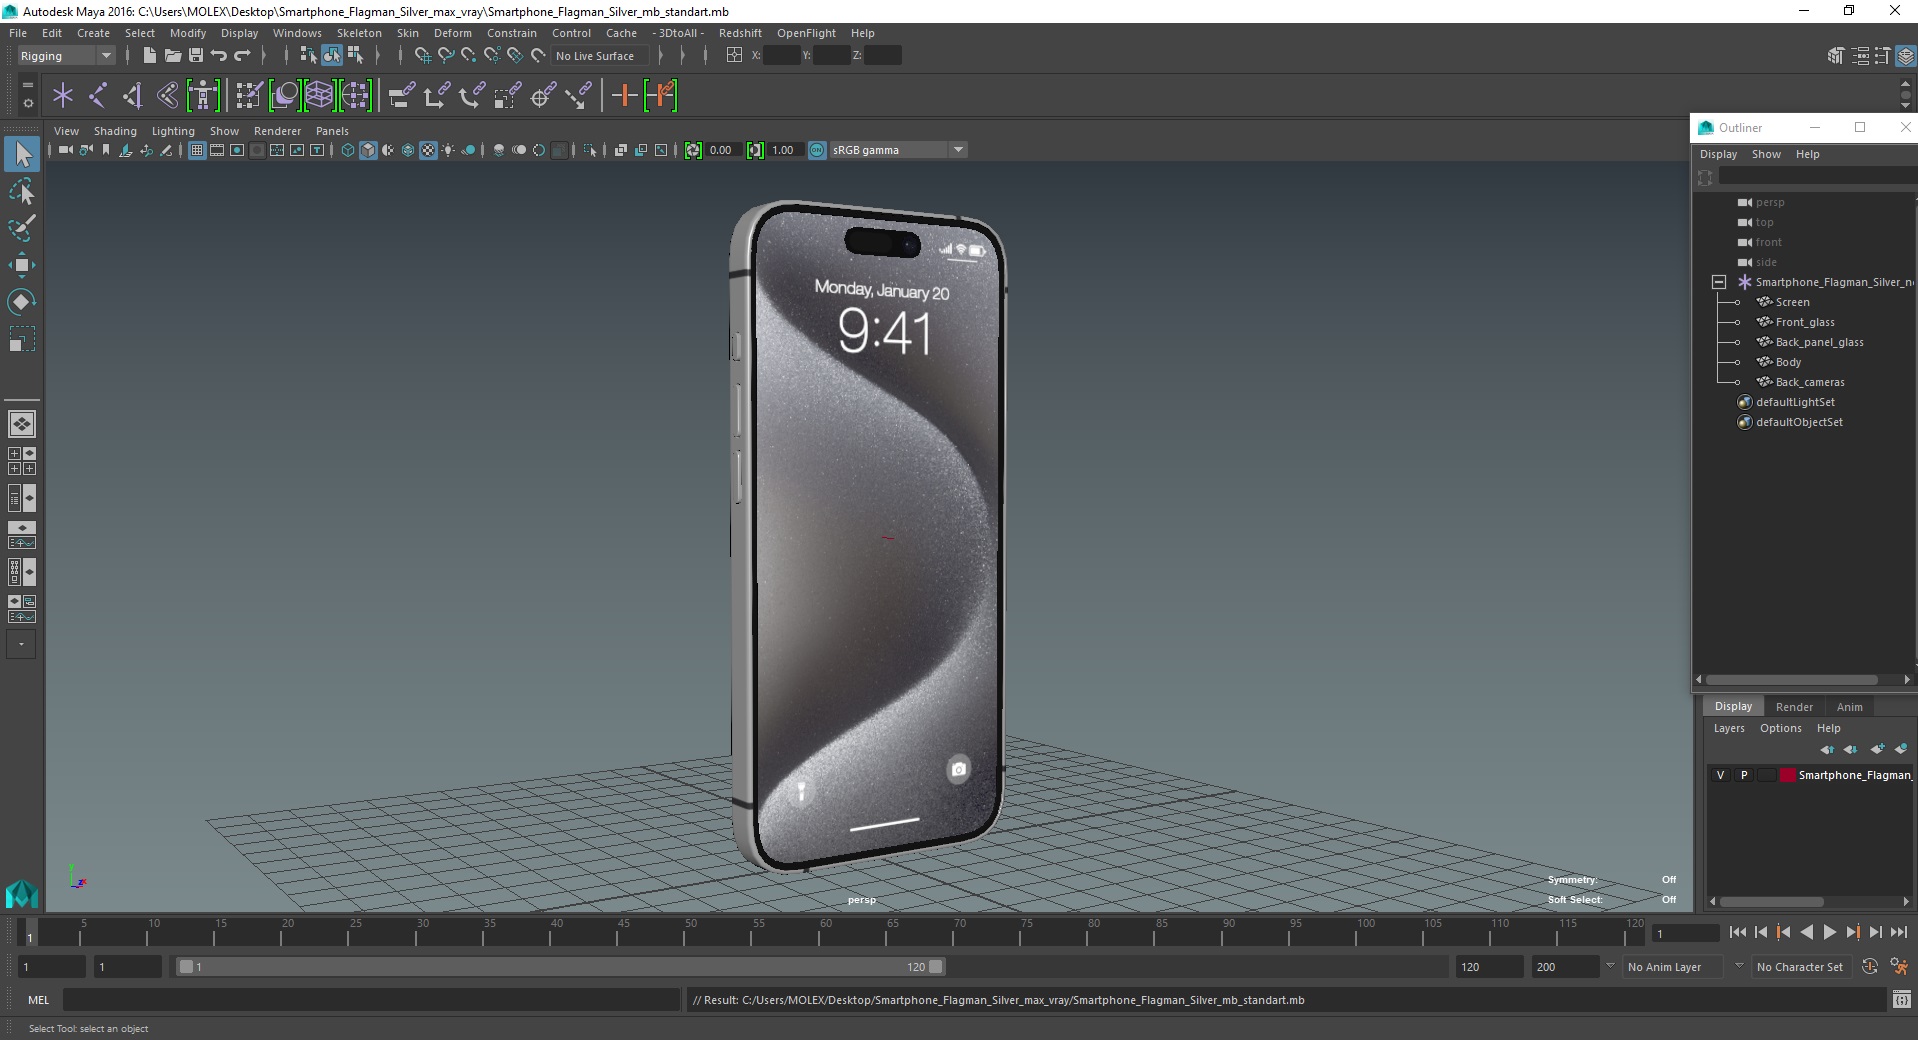Image resolution: width=1918 pixels, height=1040 pixels.
Task: Toggle layer visibility V box for Smartphone_Flagman
Action: 1721,775
